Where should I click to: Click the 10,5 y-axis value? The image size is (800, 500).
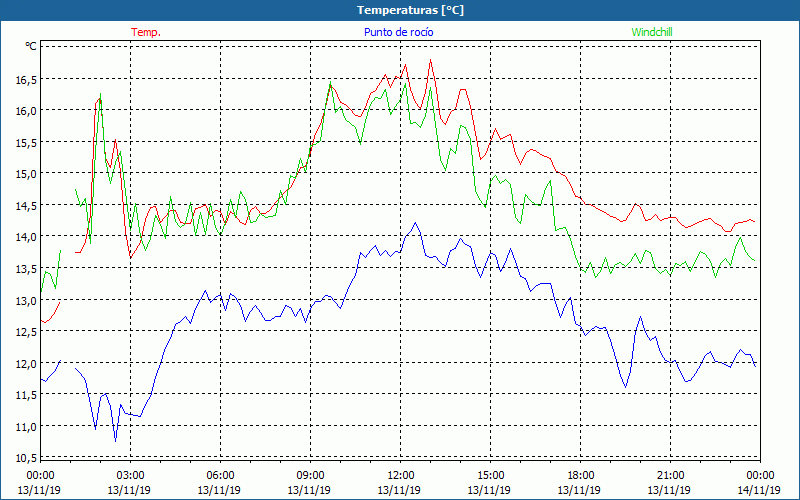pos(27,458)
